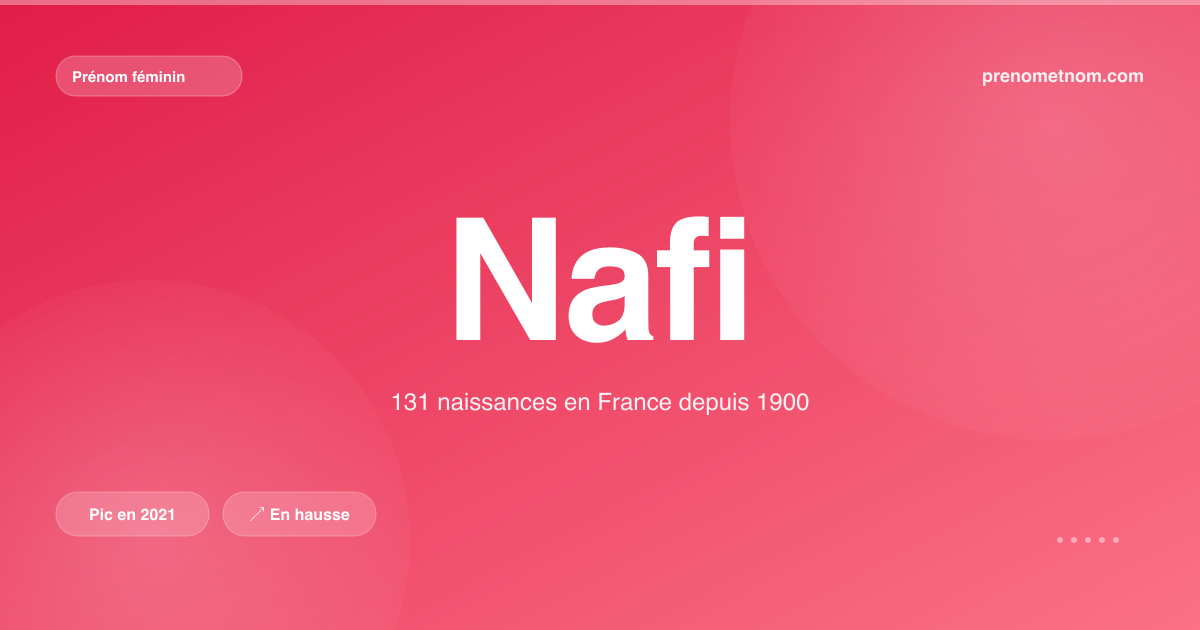Viewport: 1200px width, 630px height.
Task: Click the 'Pic en 2021' badge
Action: coord(132,514)
